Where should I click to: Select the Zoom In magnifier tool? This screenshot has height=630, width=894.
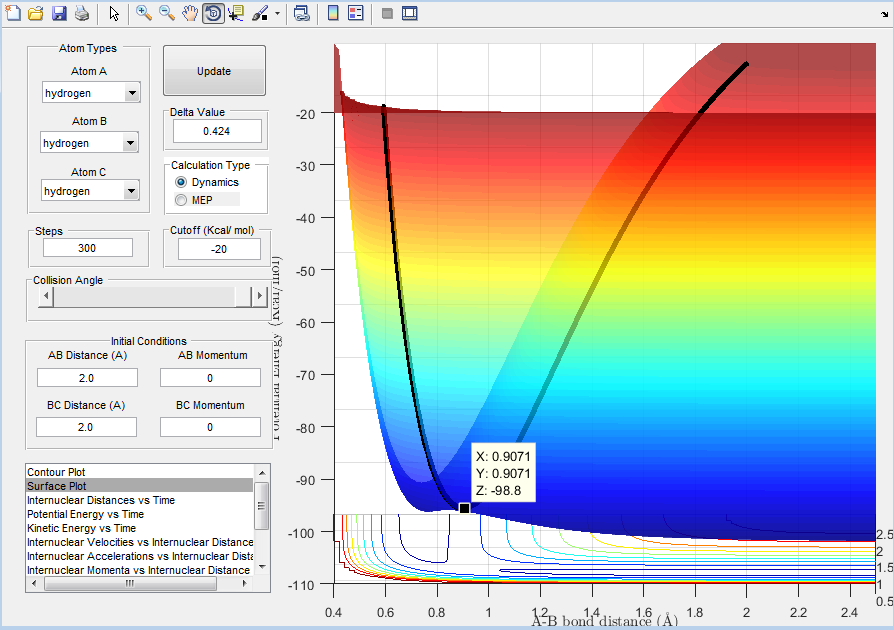[x=144, y=14]
